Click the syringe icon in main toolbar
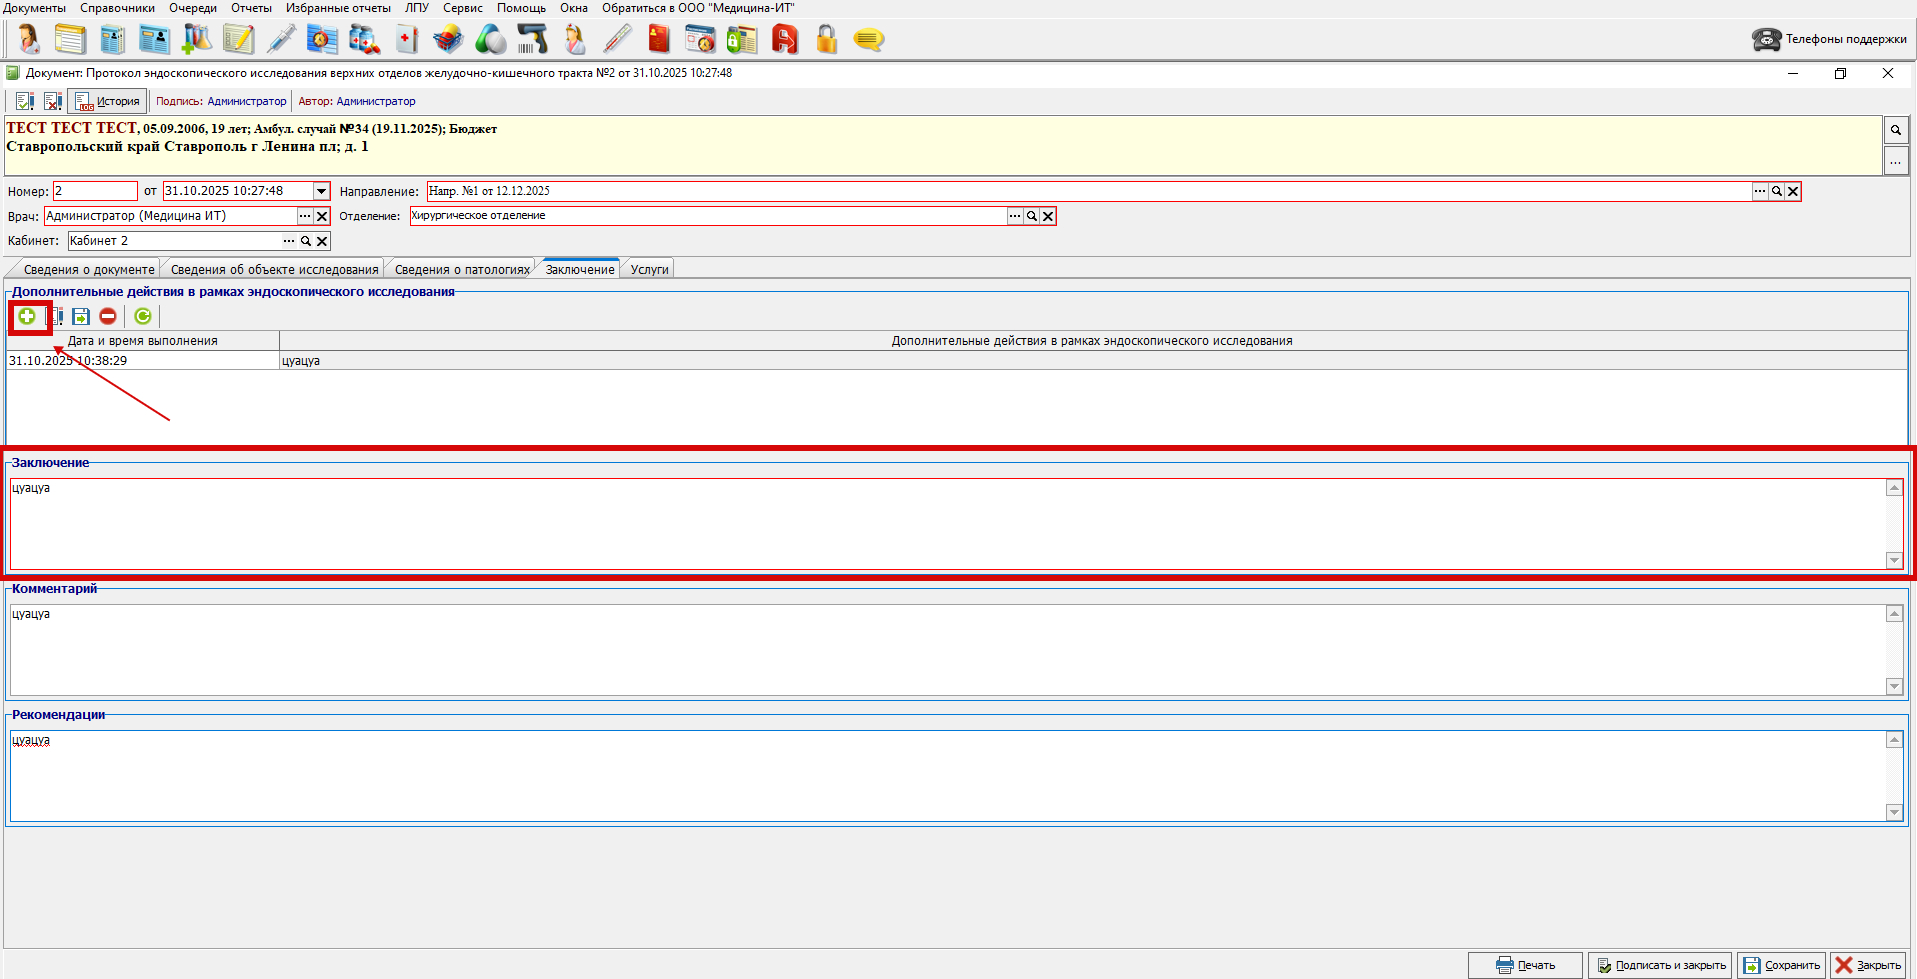Viewport: 1917px width, 979px height. pos(281,40)
